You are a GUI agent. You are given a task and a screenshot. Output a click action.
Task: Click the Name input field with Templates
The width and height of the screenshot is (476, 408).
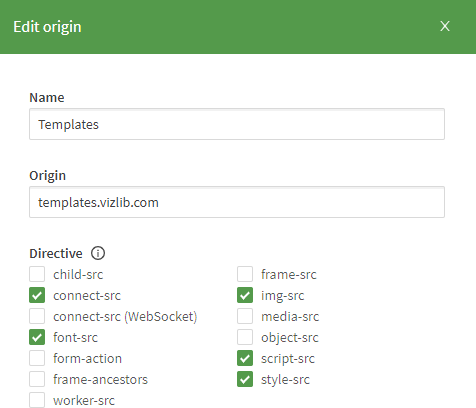[237, 124]
